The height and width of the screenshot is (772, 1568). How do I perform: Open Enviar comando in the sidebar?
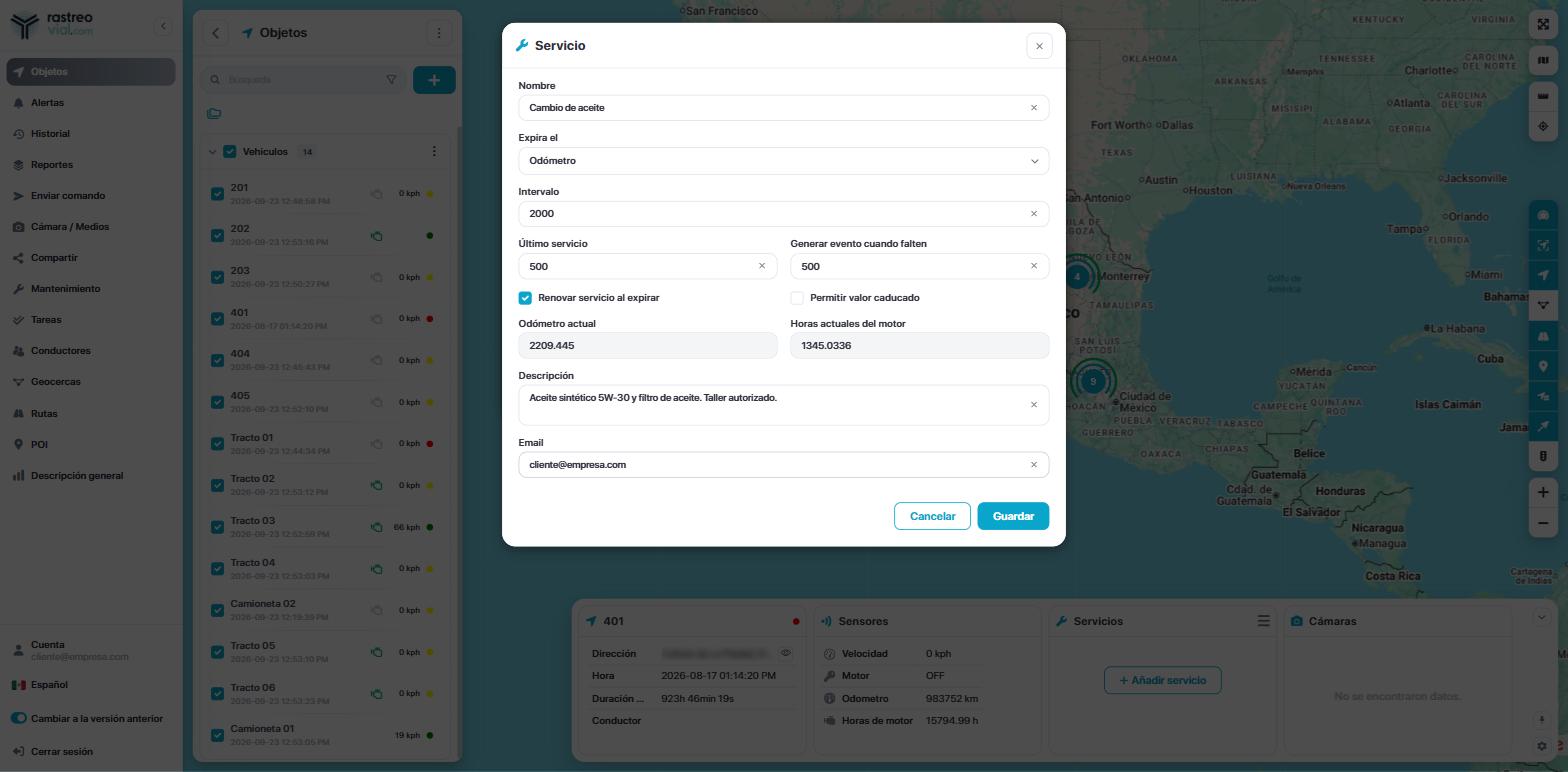point(91,196)
